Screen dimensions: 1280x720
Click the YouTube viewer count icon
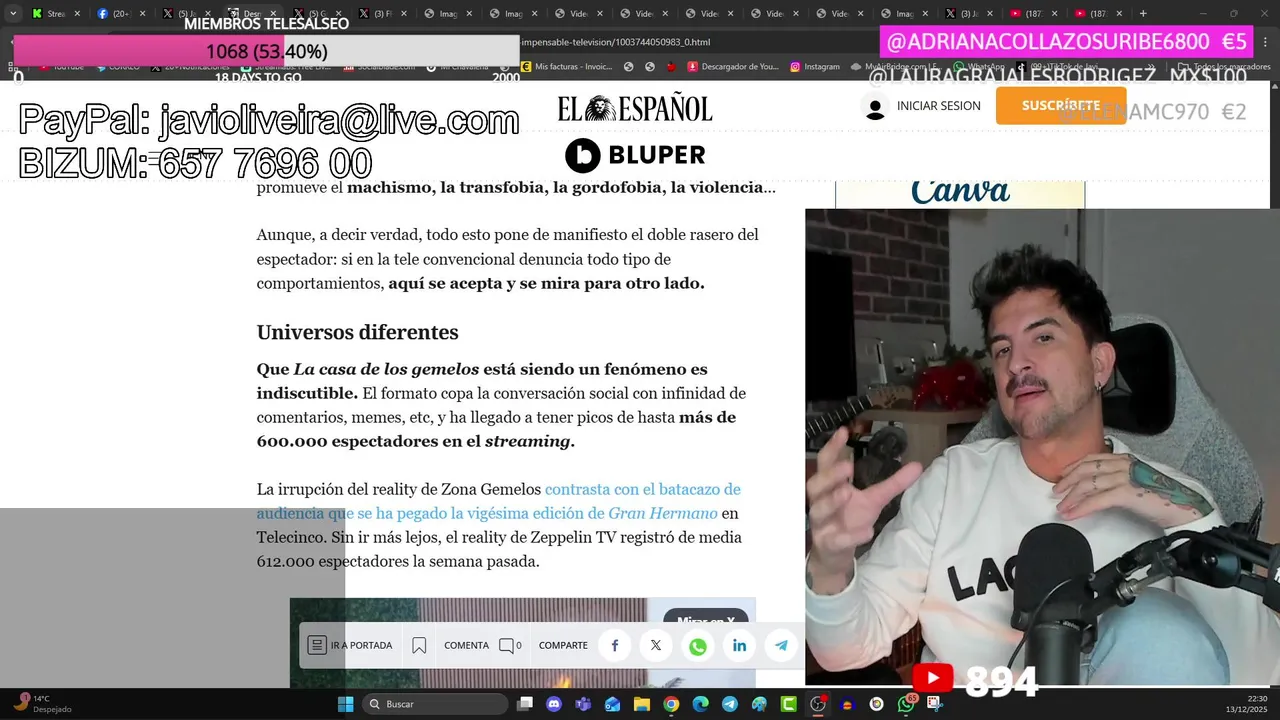pos(932,679)
